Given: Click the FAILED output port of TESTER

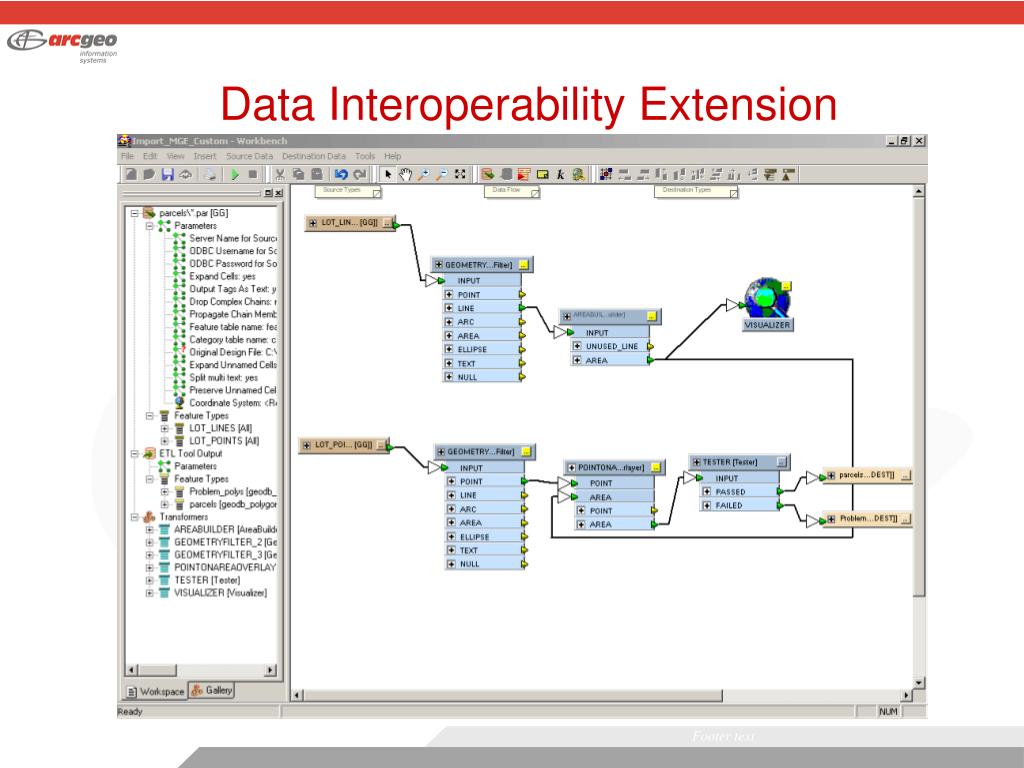Looking at the screenshot, I should pyautogui.click(x=780, y=505).
